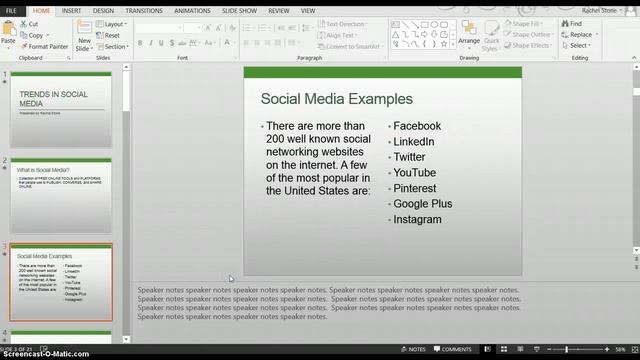
Task: Insert a New Slide via icon
Action: click(x=84, y=28)
